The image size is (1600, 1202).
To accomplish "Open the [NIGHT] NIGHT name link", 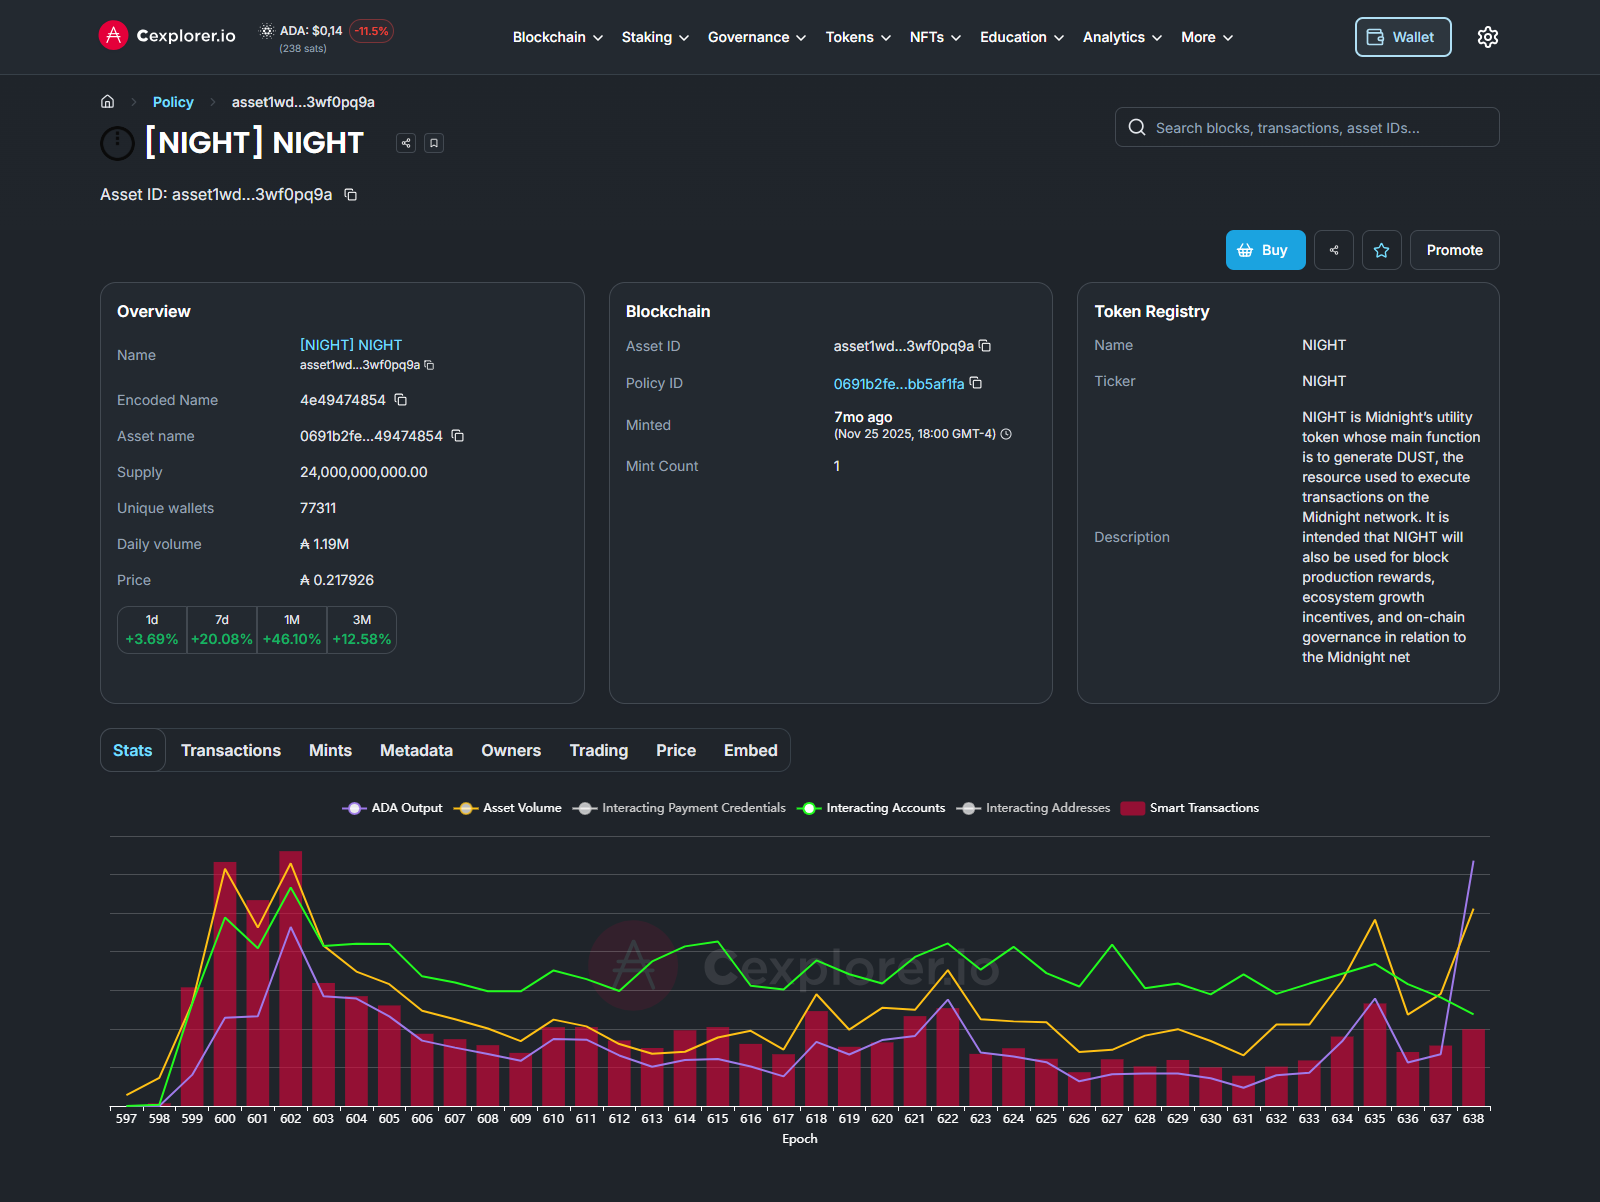I will click(x=351, y=345).
